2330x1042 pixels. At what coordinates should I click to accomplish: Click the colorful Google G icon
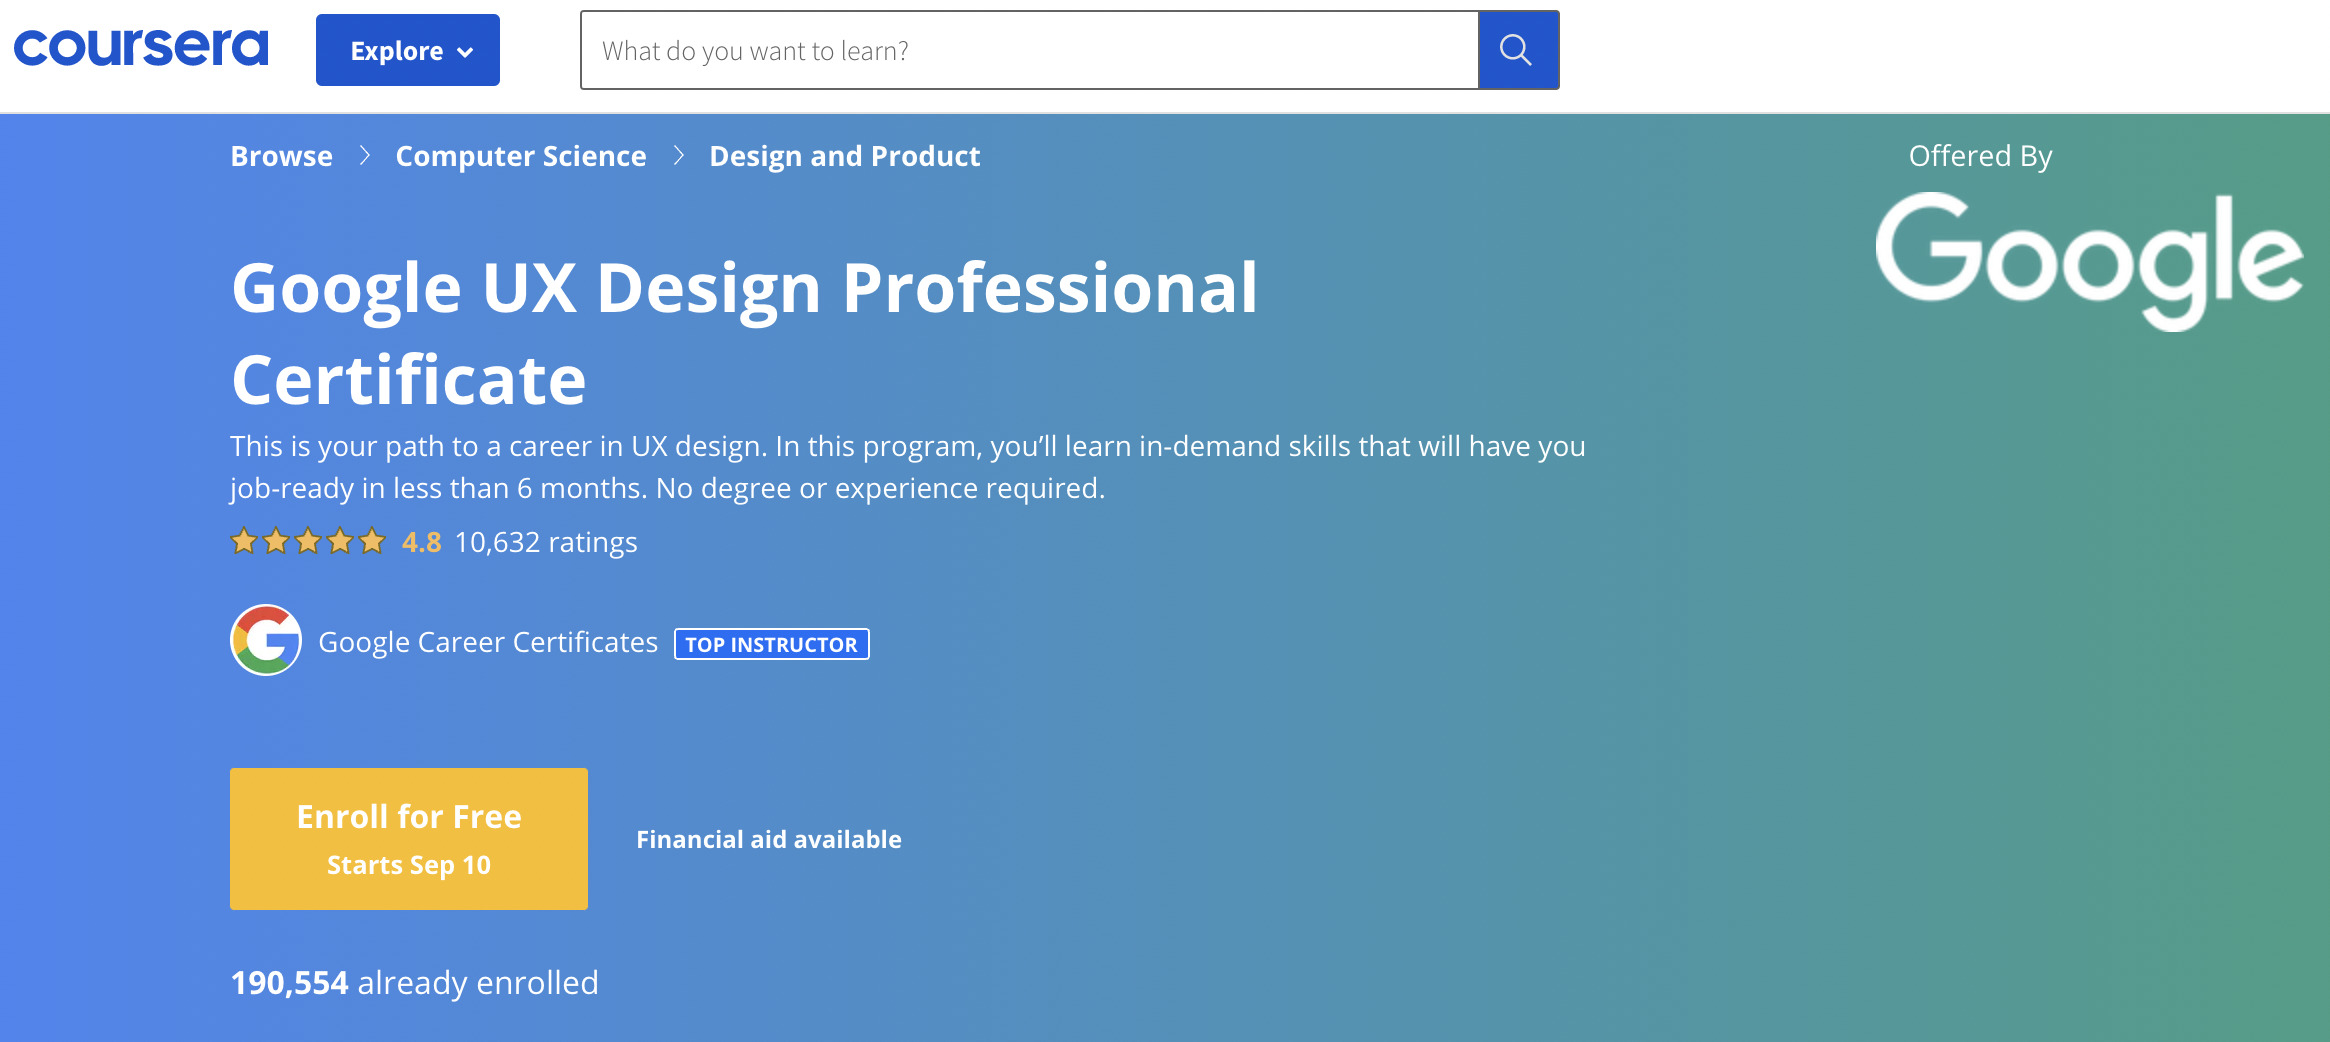coord(266,640)
